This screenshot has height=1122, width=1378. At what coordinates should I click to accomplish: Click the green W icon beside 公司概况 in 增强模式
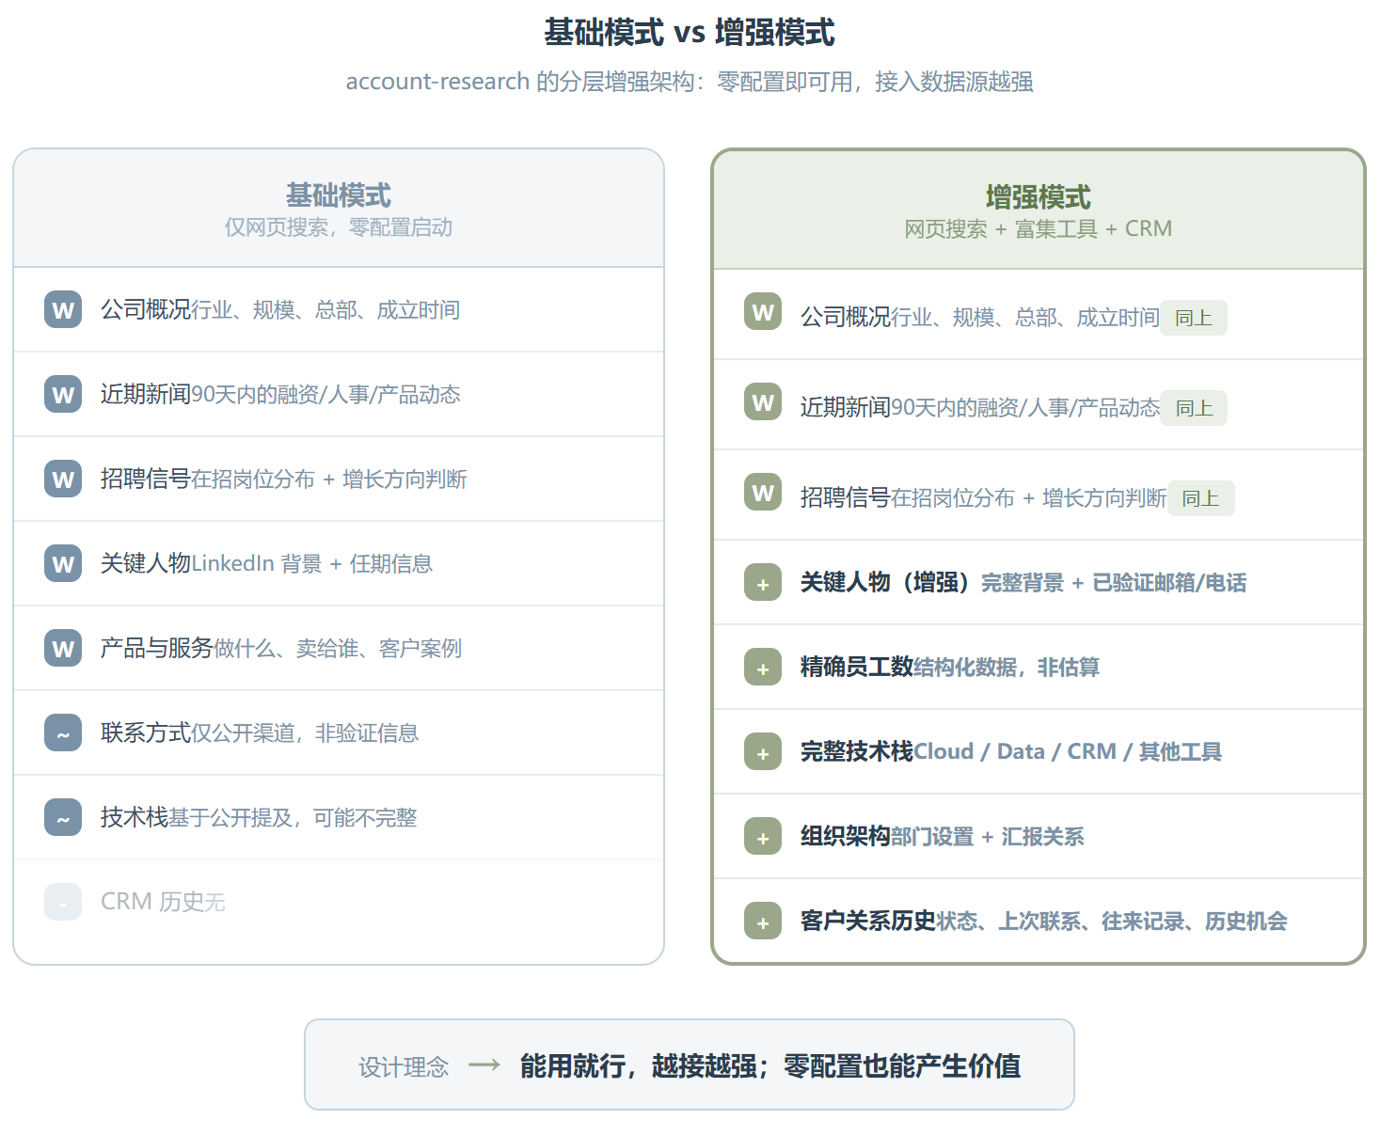pyautogui.click(x=763, y=312)
